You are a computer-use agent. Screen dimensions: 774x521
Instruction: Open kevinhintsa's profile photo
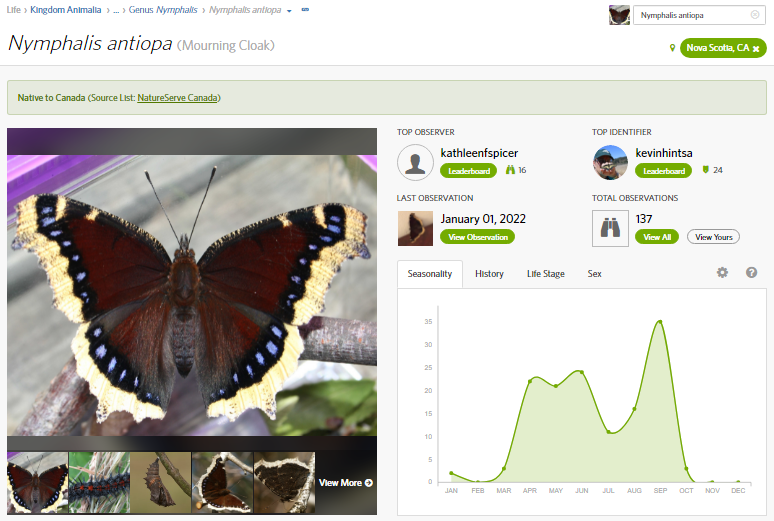pyautogui.click(x=610, y=162)
